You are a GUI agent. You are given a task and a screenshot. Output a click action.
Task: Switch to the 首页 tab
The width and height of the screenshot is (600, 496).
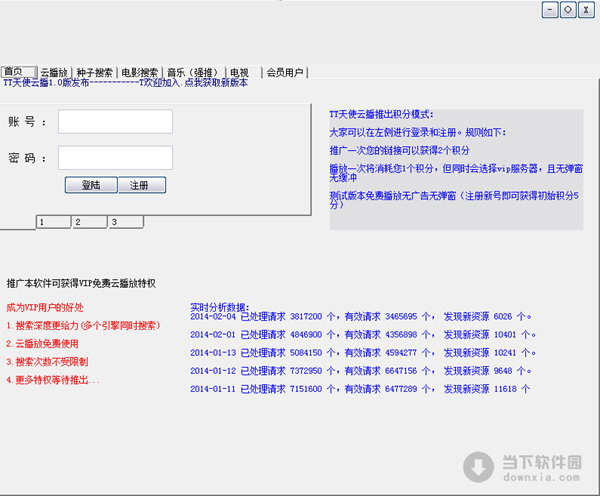click(15, 72)
